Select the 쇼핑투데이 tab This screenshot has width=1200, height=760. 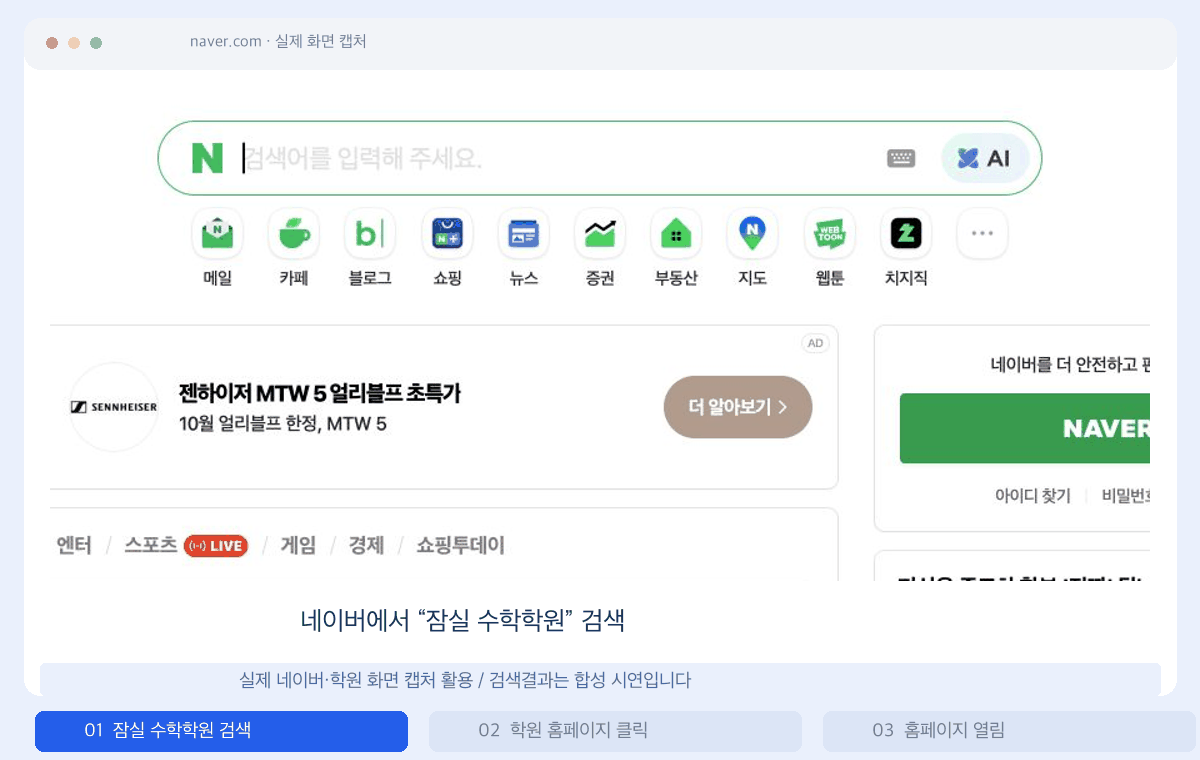[x=461, y=545]
